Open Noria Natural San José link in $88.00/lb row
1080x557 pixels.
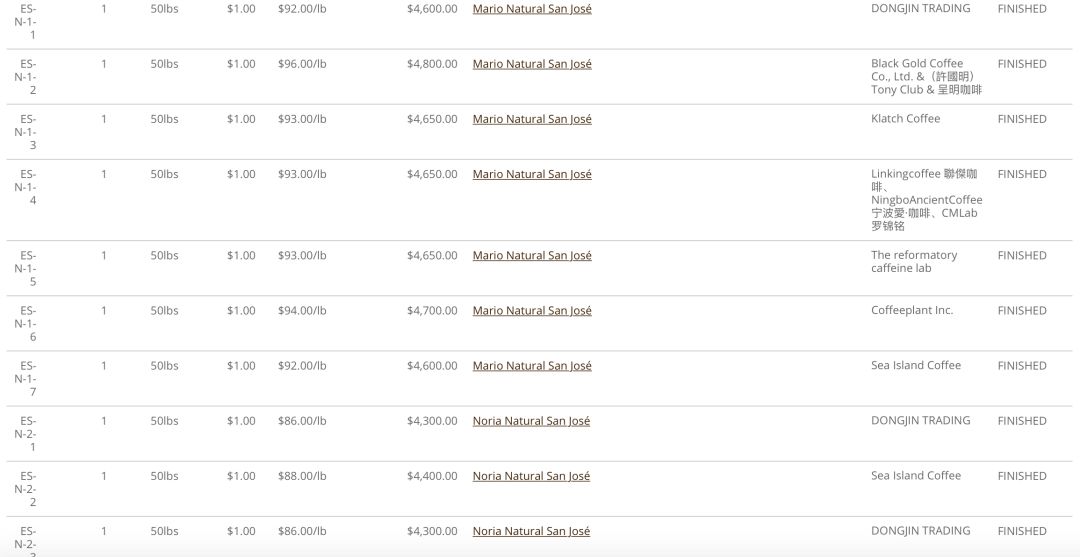pos(531,476)
